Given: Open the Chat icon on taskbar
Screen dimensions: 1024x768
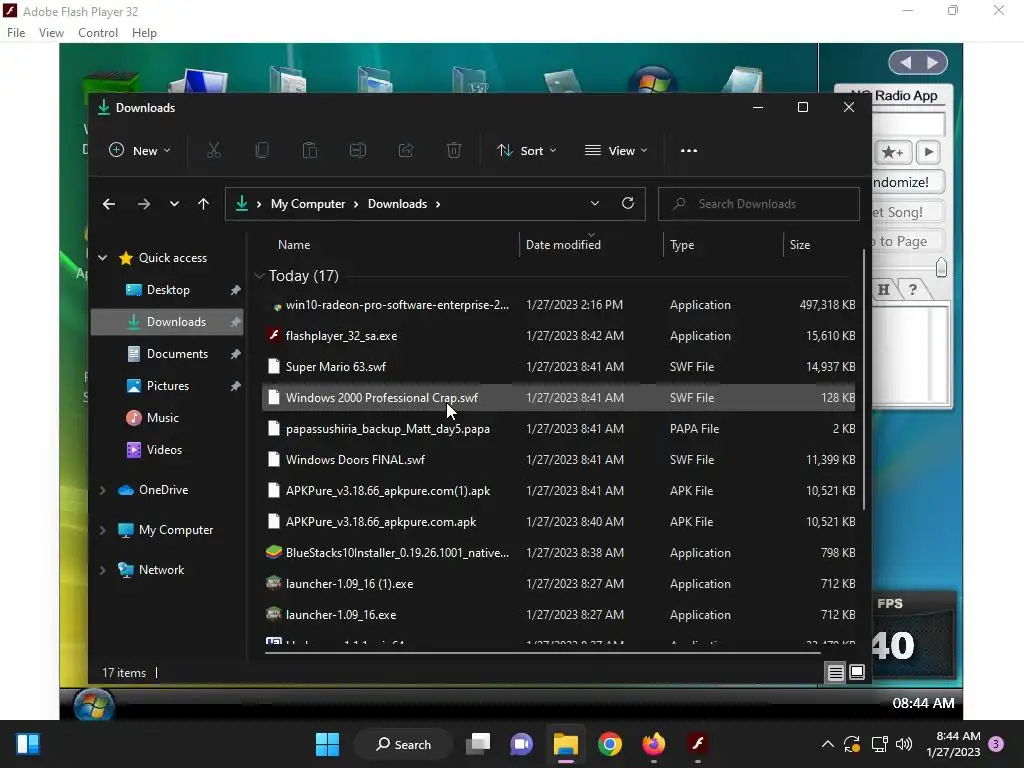Looking at the screenshot, I should (x=522, y=744).
